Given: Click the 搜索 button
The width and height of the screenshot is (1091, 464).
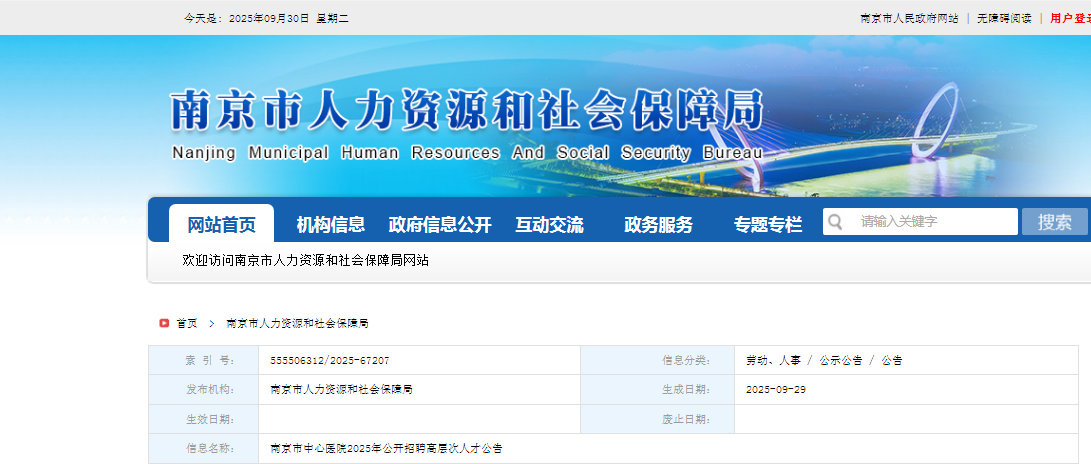Looking at the screenshot, I should pyautogui.click(x=1054, y=222).
